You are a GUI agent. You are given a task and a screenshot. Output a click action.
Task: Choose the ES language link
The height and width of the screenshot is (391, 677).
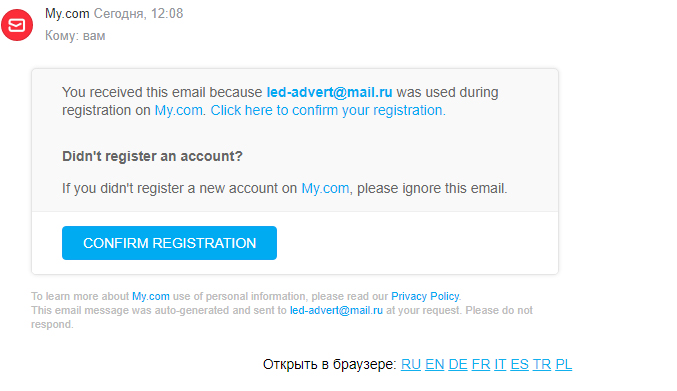click(x=519, y=365)
